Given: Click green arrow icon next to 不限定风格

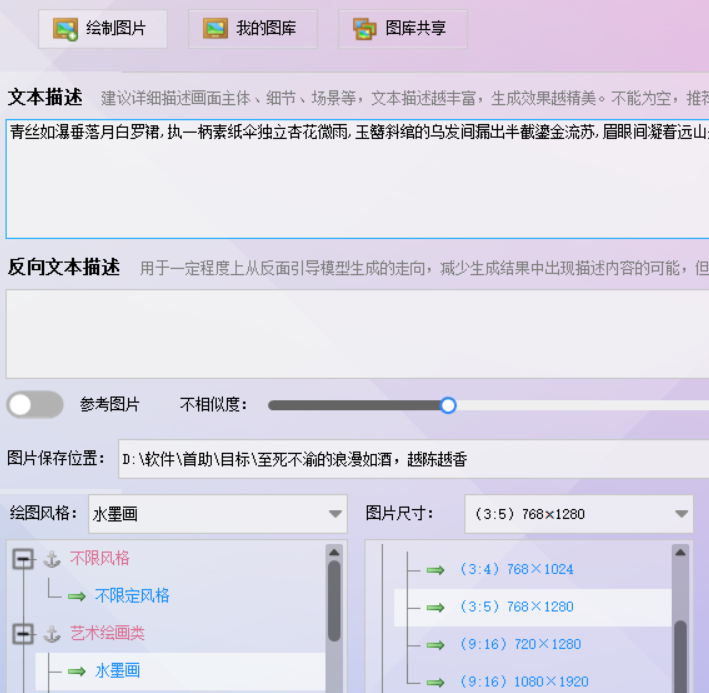Looking at the screenshot, I should click(77, 596).
